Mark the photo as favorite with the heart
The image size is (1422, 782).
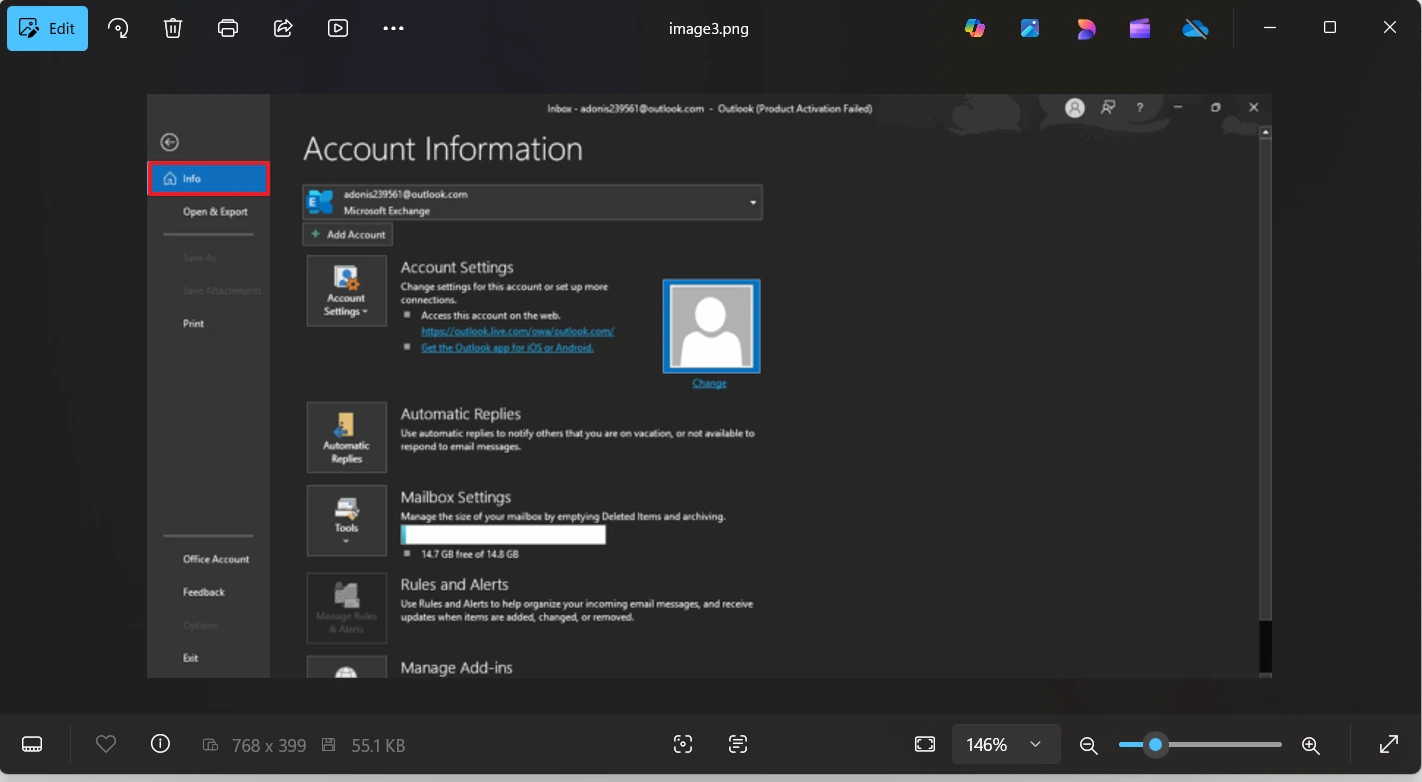(x=106, y=744)
